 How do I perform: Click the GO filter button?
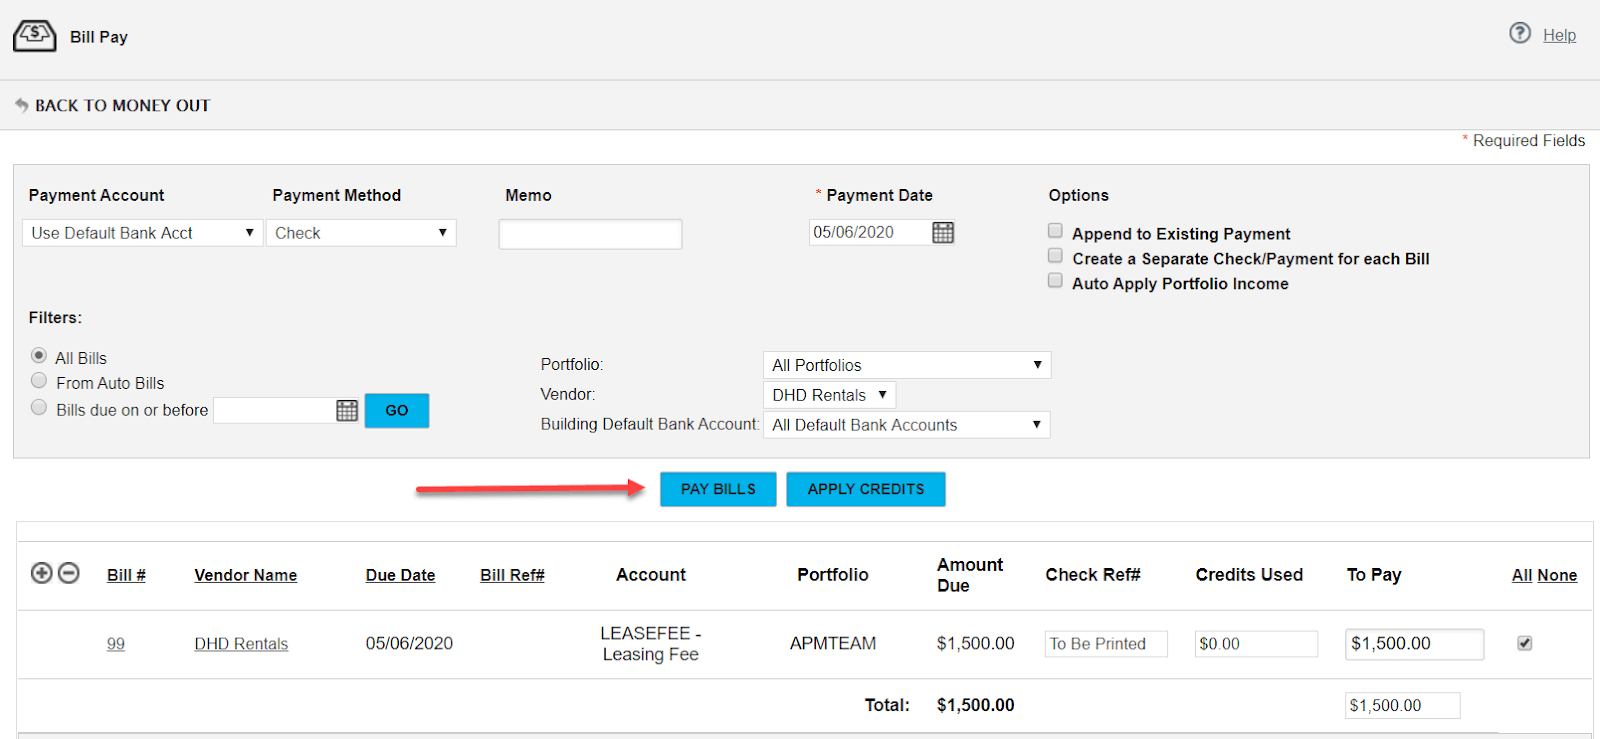click(397, 410)
